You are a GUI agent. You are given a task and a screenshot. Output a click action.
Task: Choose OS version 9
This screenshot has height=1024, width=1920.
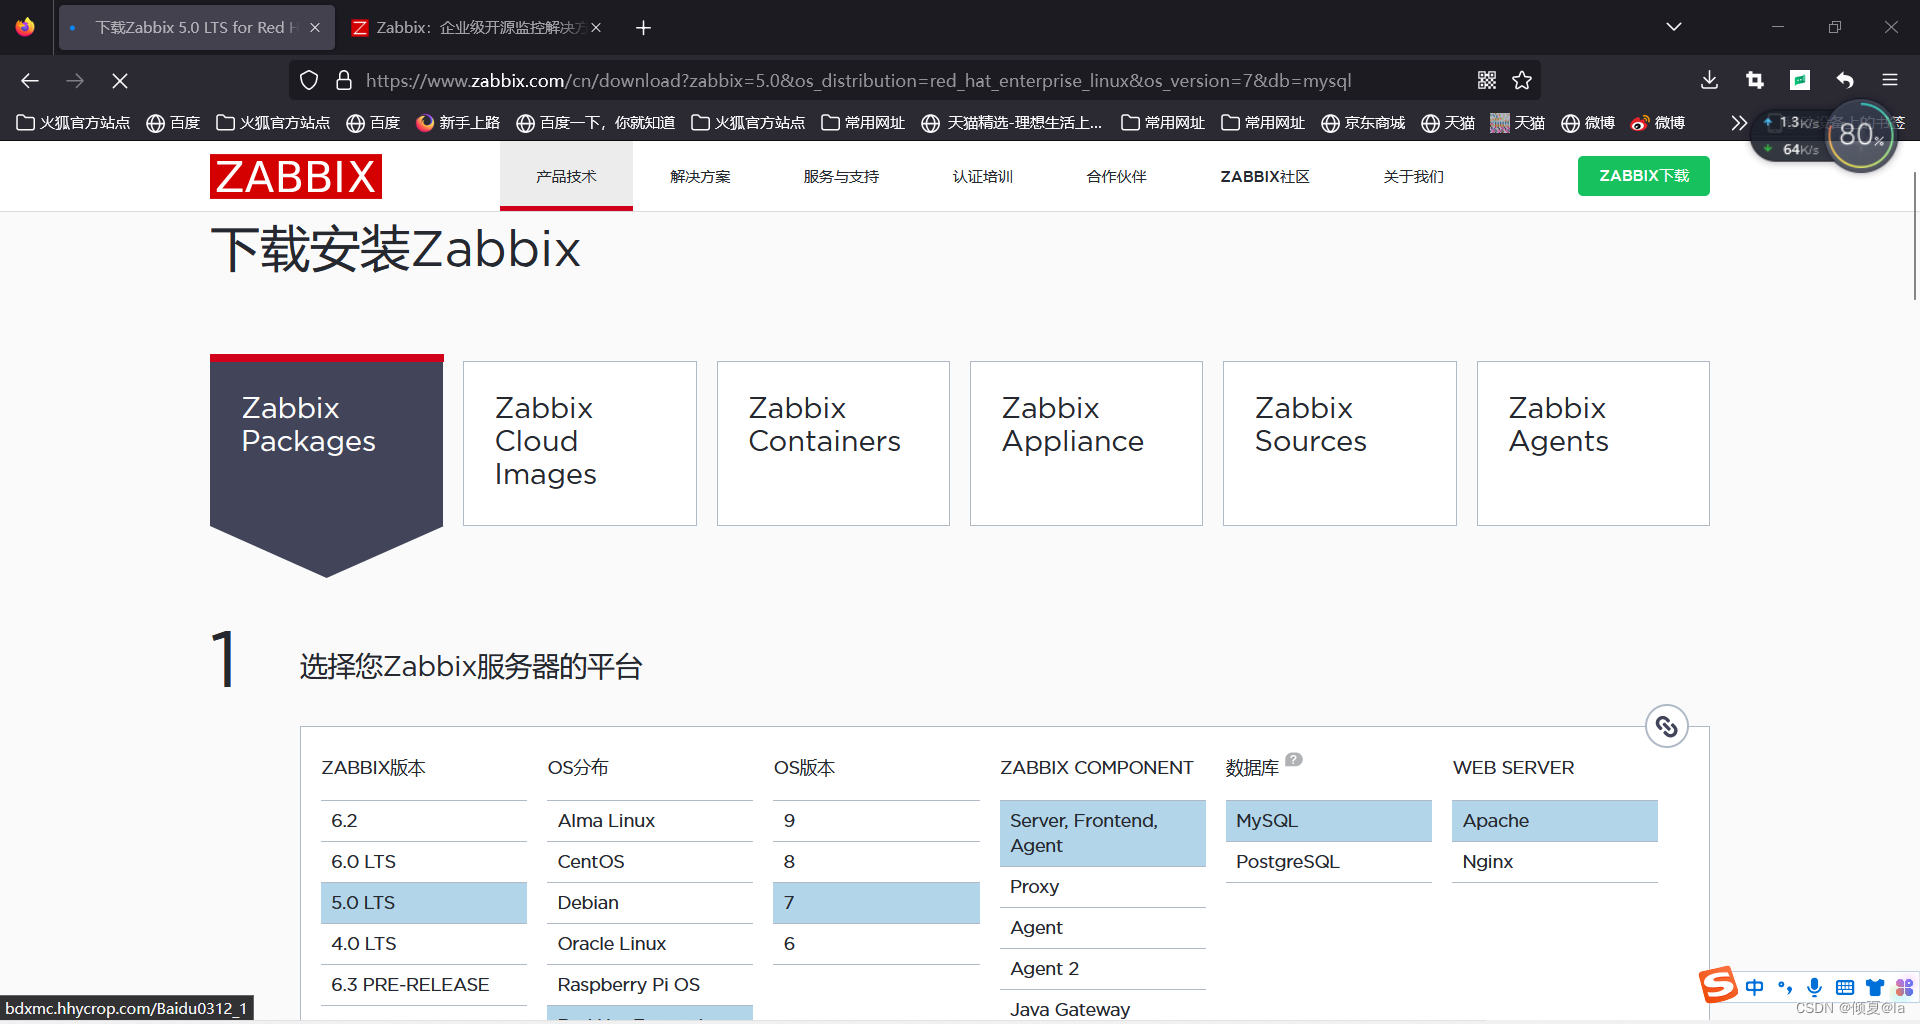[876, 821]
